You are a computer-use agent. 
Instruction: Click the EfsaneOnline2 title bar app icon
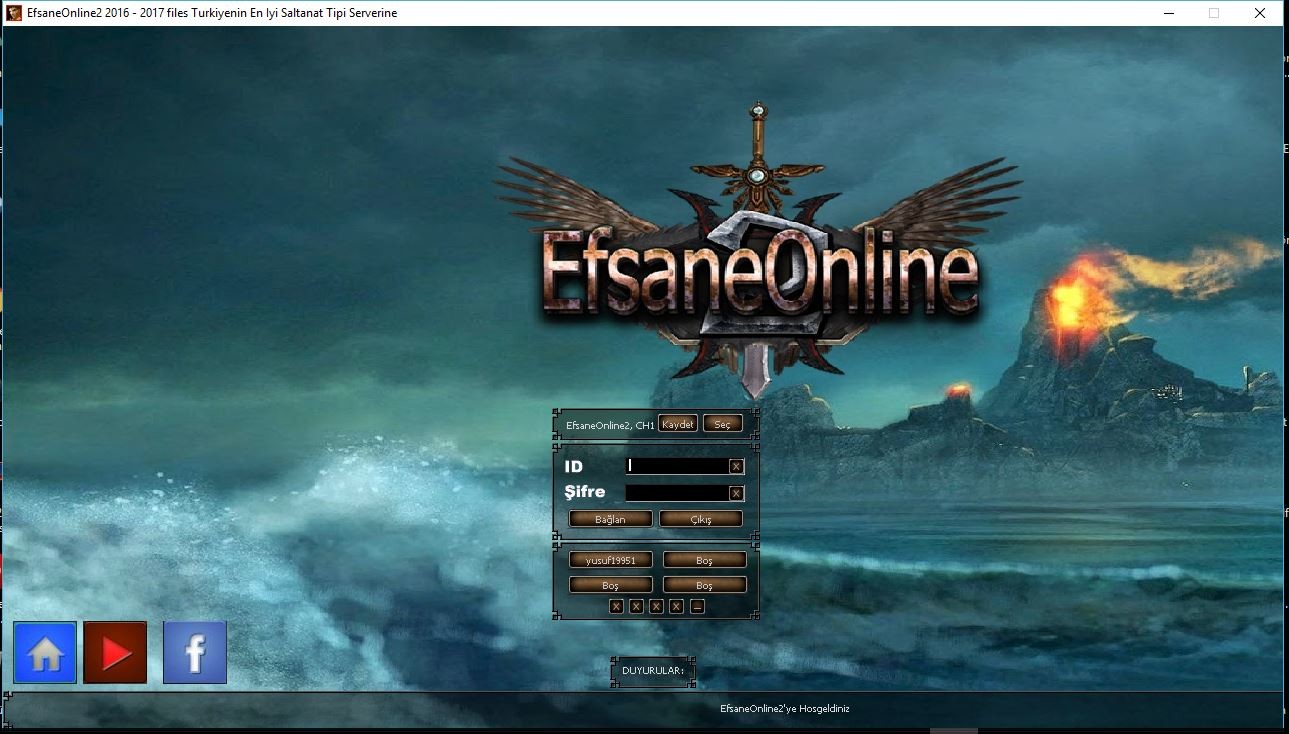(x=14, y=13)
